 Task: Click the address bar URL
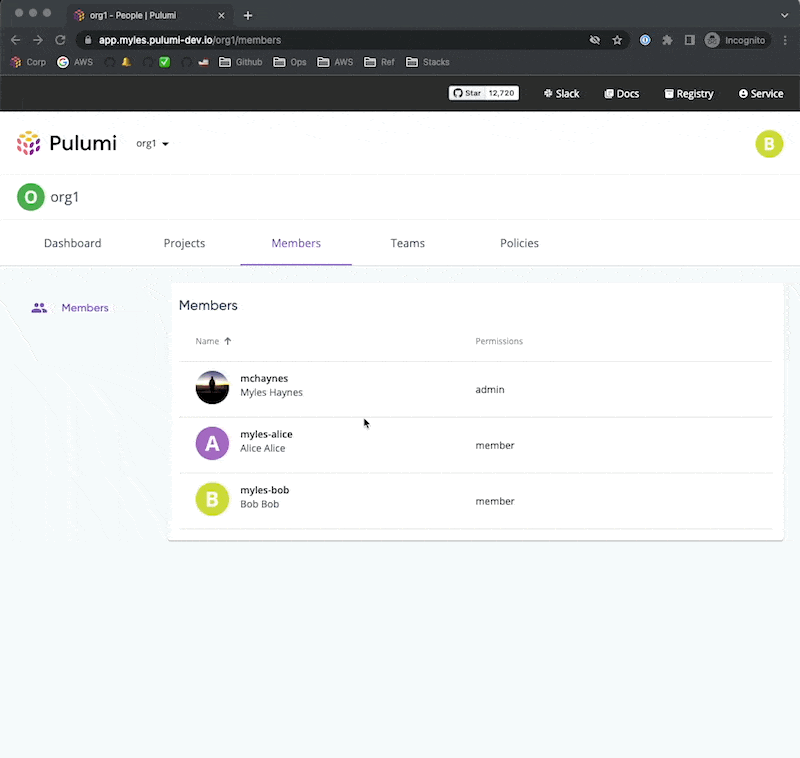click(190, 40)
